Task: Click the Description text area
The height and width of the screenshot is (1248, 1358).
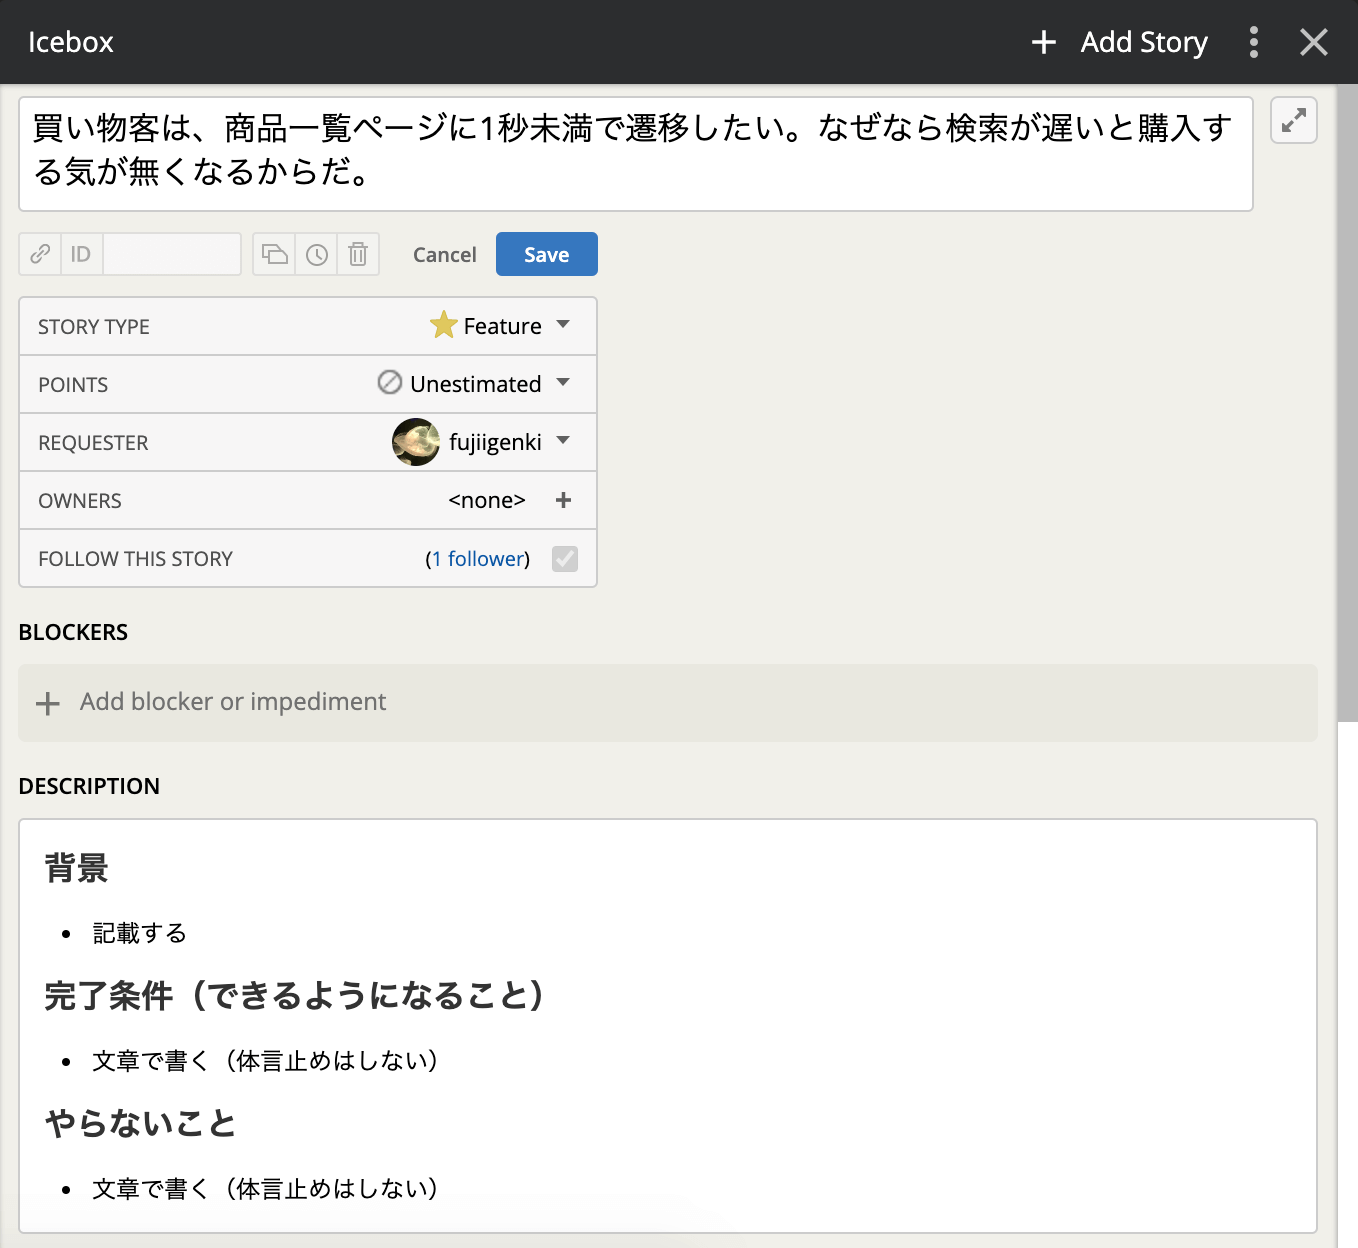Action: tap(667, 1025)
